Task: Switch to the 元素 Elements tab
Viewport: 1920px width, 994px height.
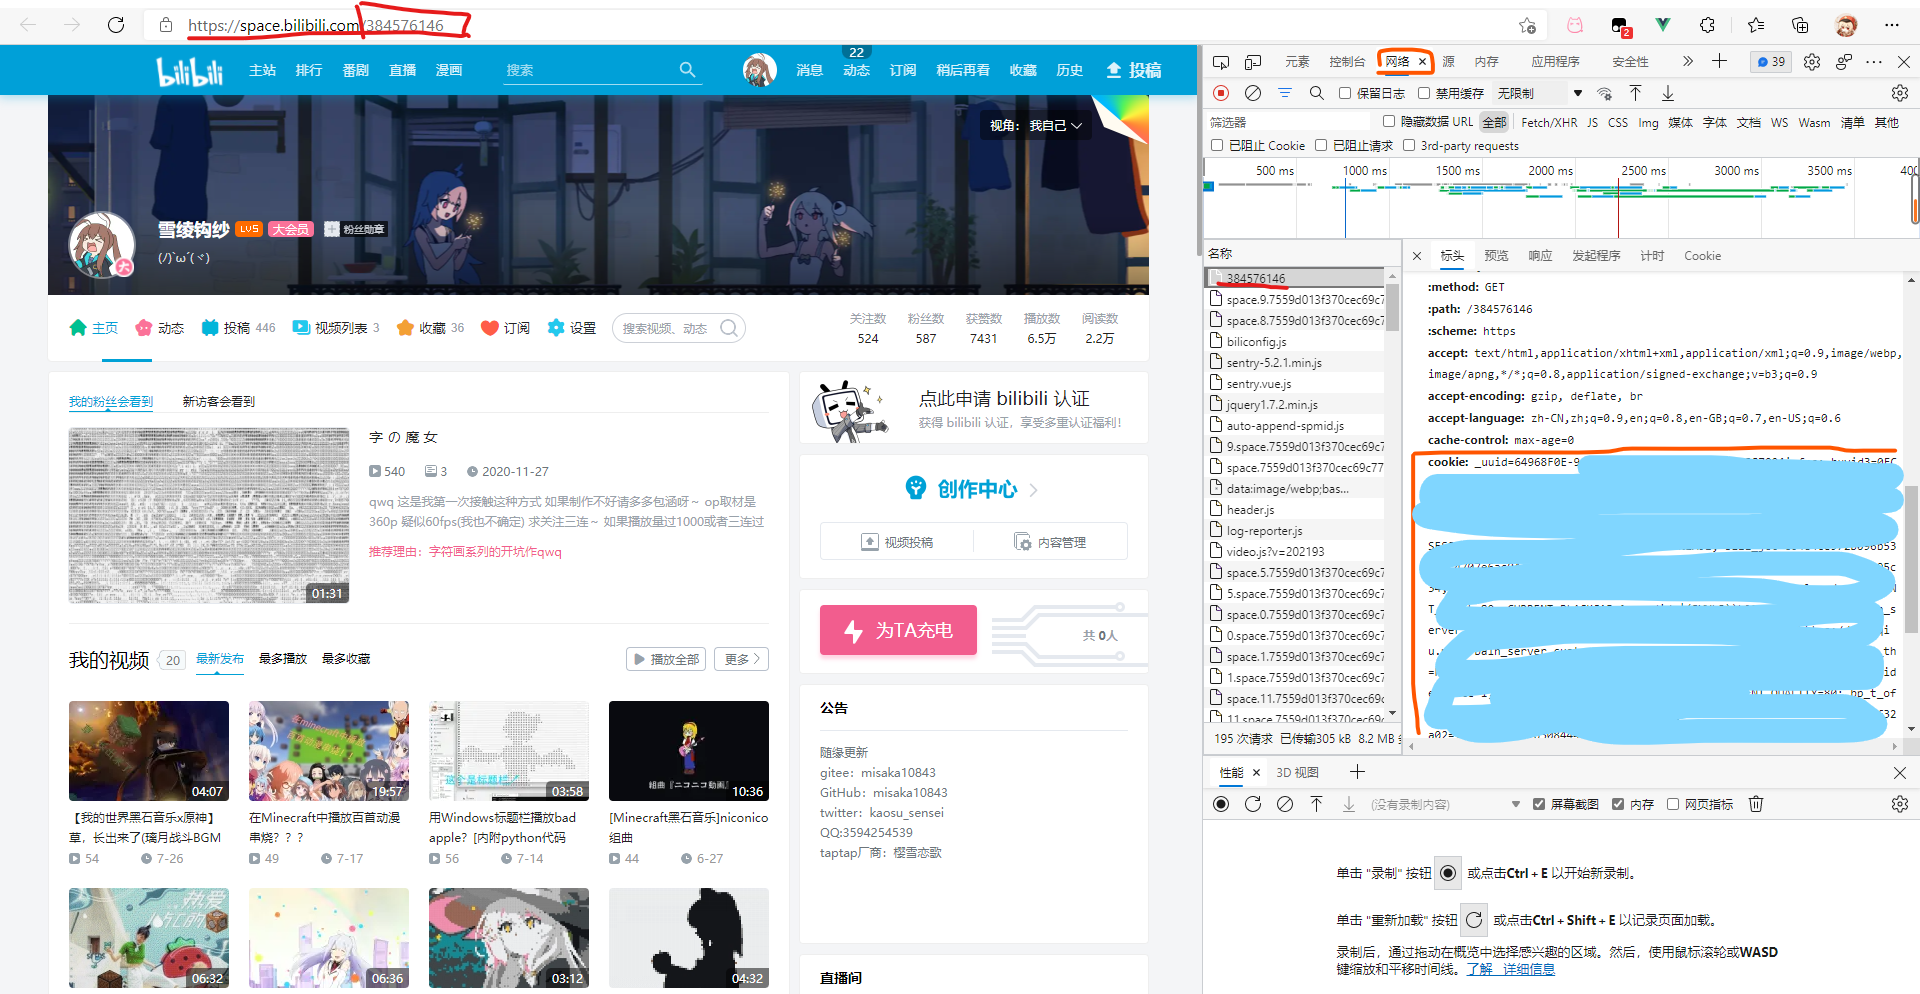Action: [1297, 62]
